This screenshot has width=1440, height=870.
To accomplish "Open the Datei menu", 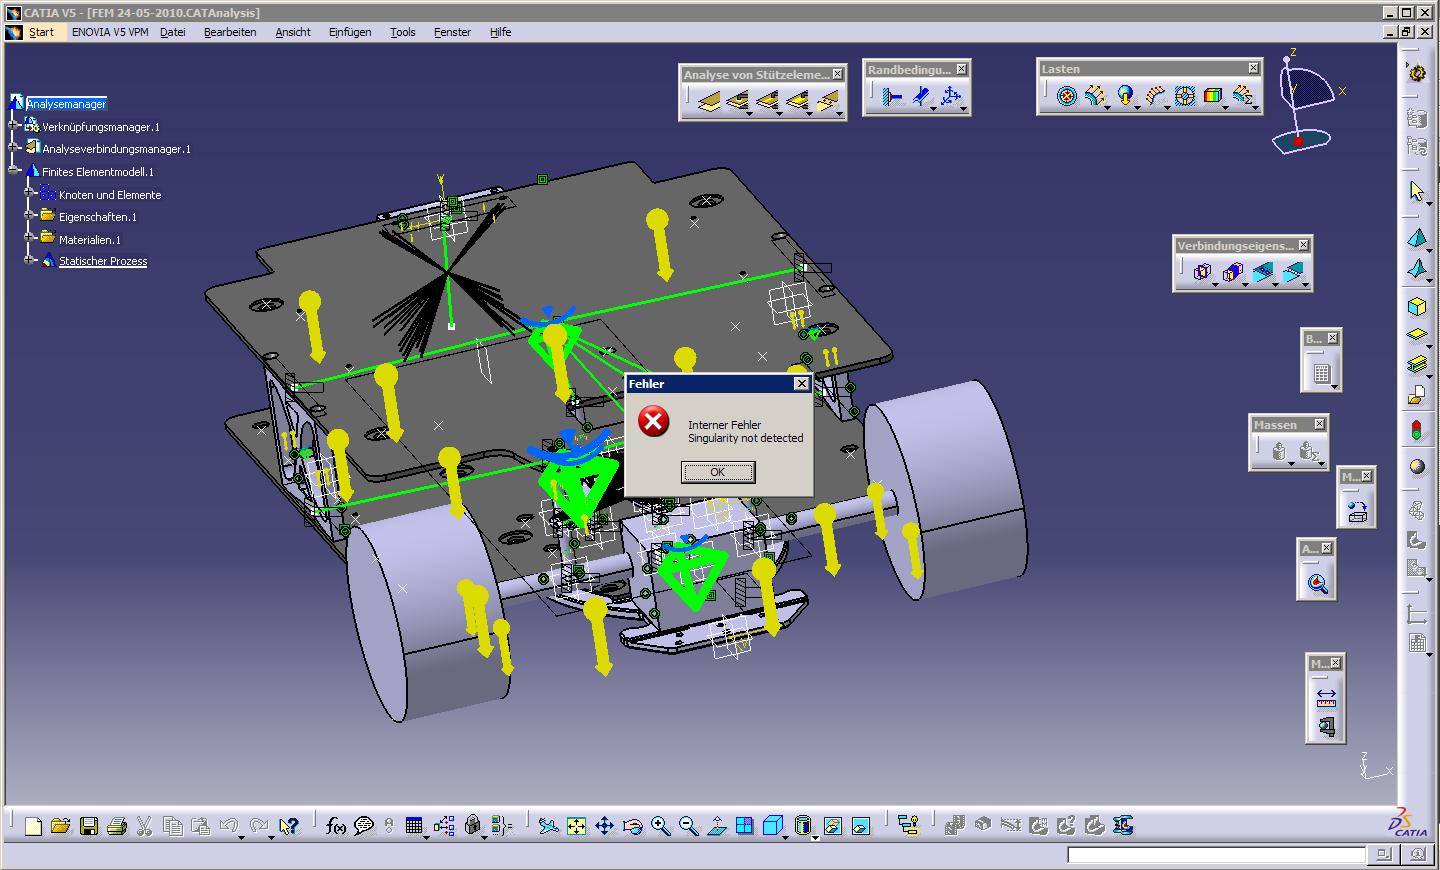I will tap(173, 32).
